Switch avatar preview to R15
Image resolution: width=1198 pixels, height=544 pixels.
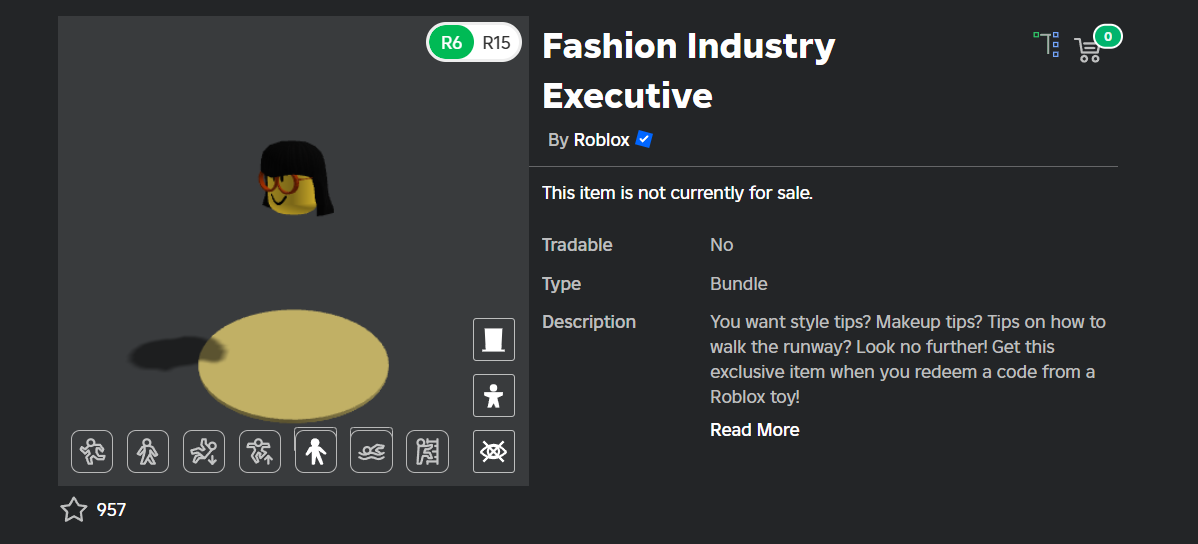click(x=496, y=42)
